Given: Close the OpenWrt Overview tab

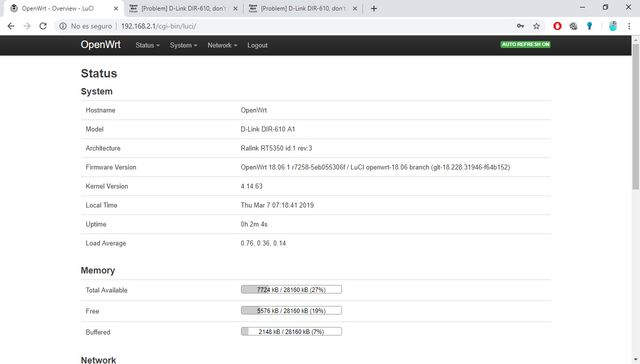Looking at the screenshot, I should coord(116,9).
